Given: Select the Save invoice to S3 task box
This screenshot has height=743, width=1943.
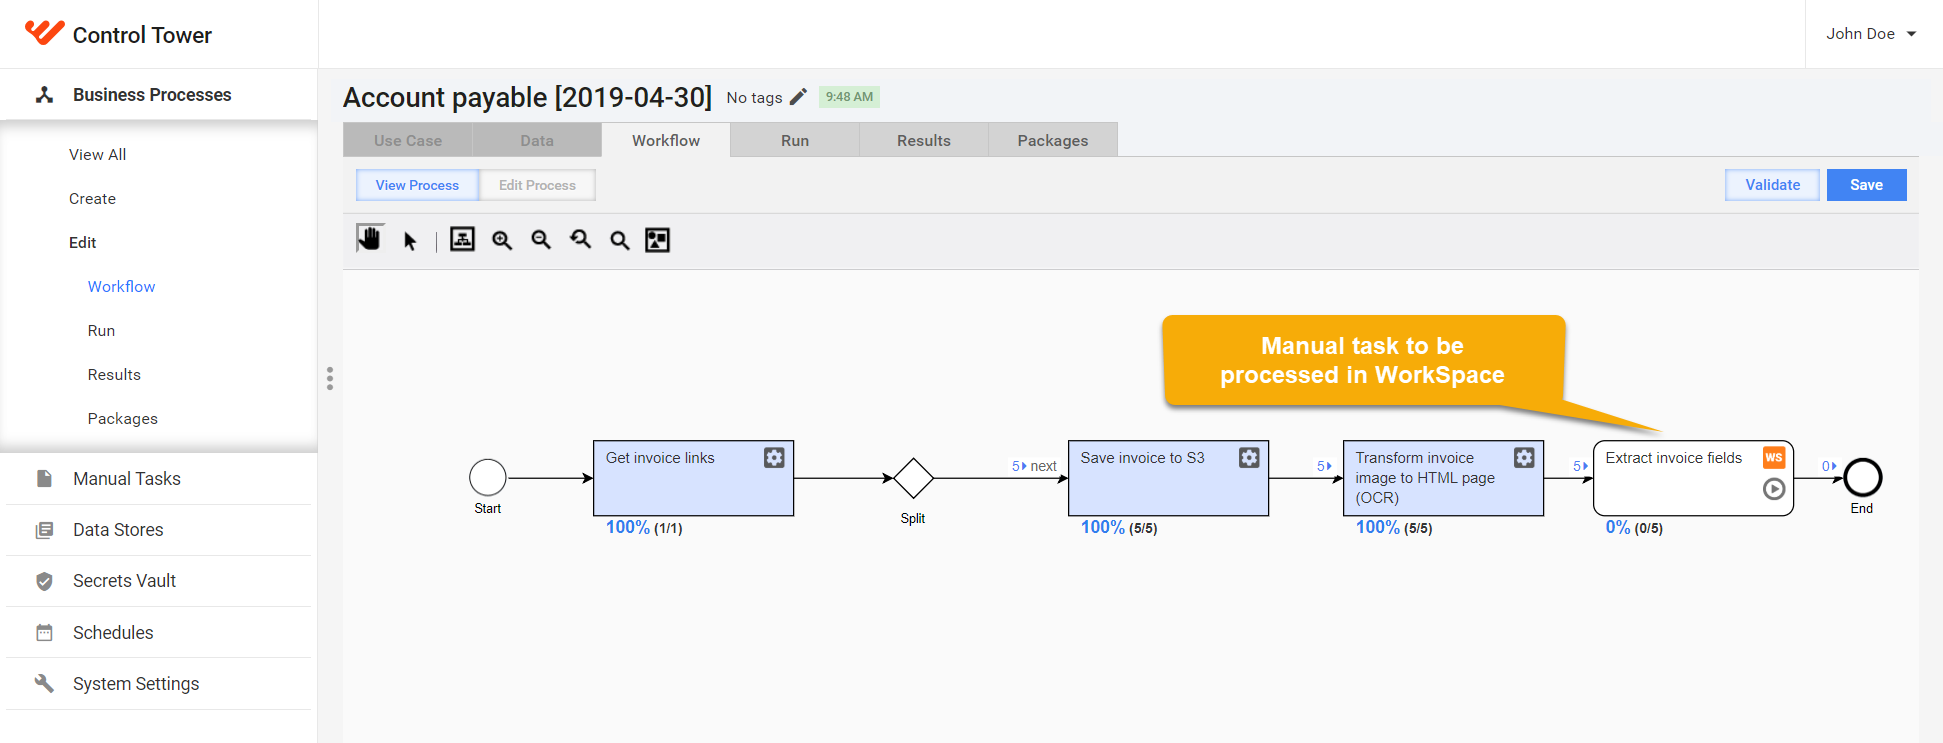Looking at the screenshot, I should (1168, 478).
